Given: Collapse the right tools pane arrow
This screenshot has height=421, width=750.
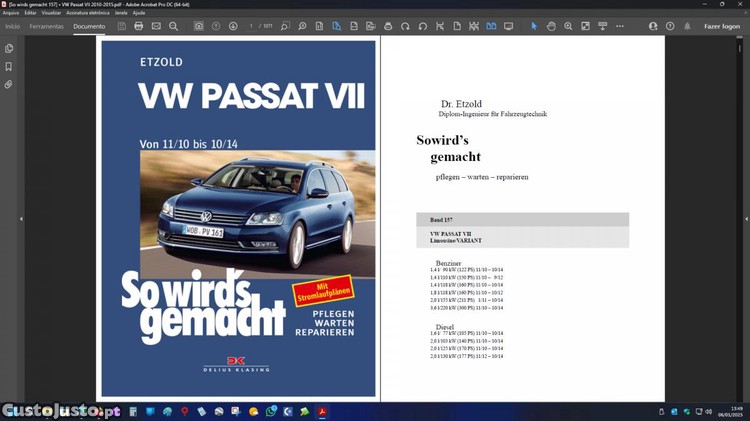Looking at the screenshot, I should [x=743, y=218].
